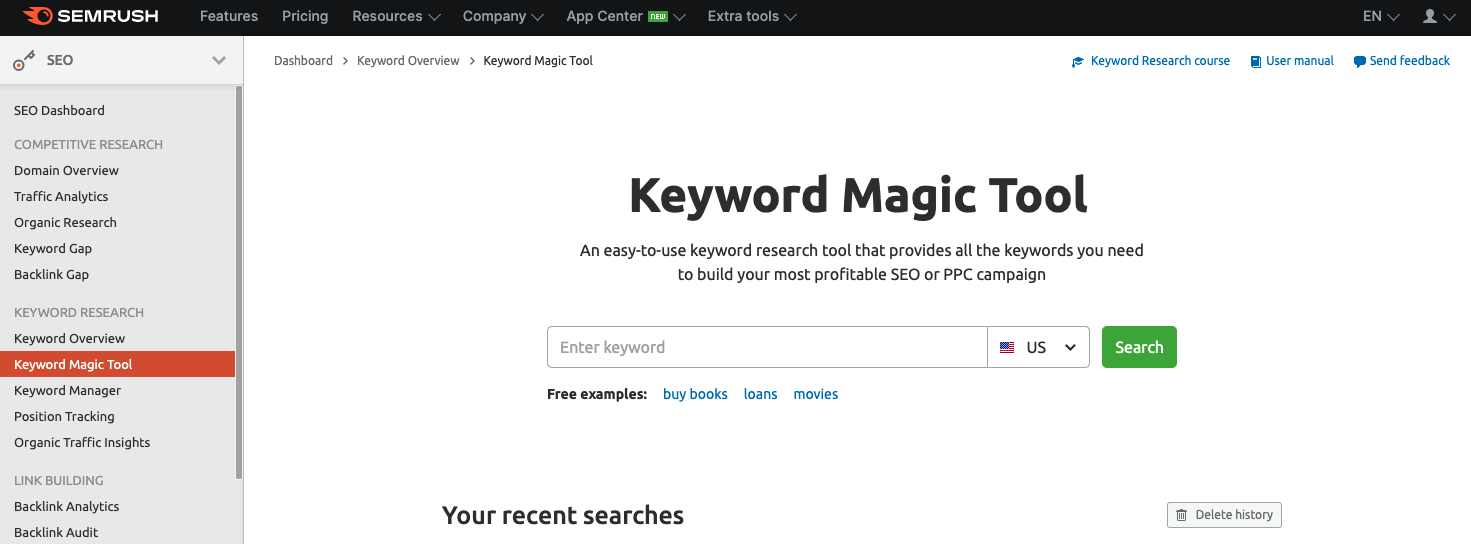Click the Delete history button
1471x544 pixels.
(1224, 515)
